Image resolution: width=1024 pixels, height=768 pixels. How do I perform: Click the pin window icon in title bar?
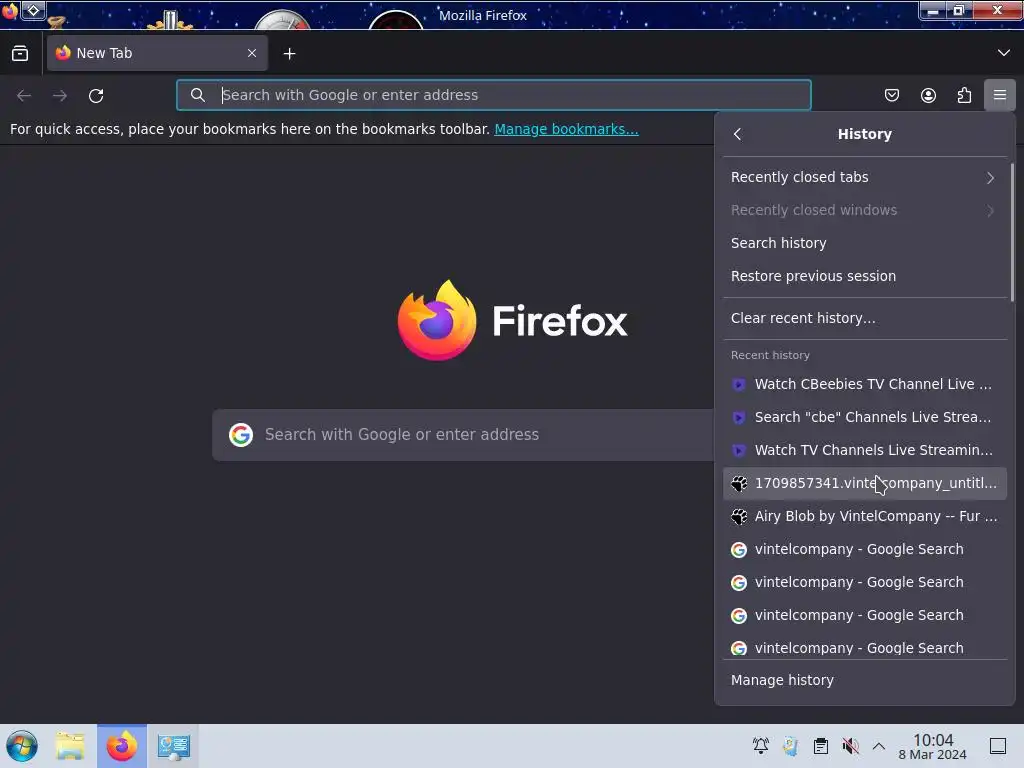click(33, 10)
